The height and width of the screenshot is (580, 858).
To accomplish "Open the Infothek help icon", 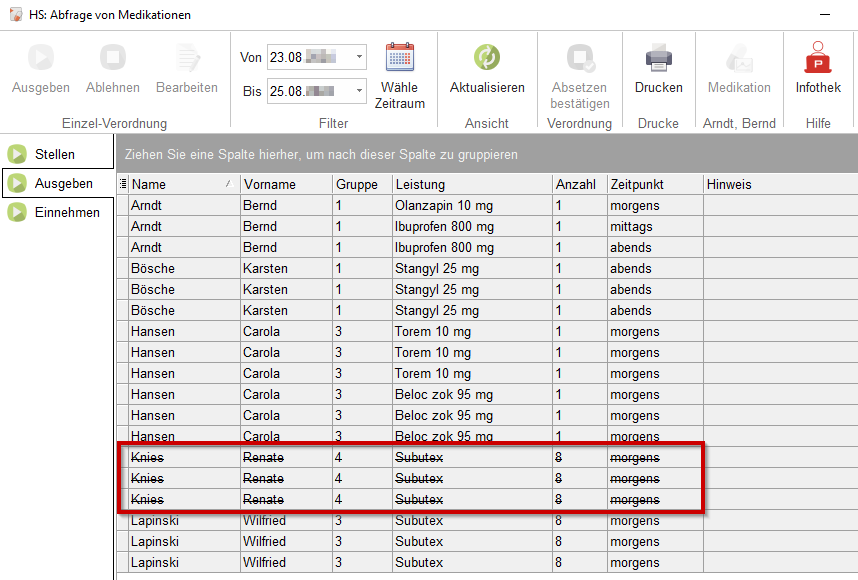I will pos(818,58).
